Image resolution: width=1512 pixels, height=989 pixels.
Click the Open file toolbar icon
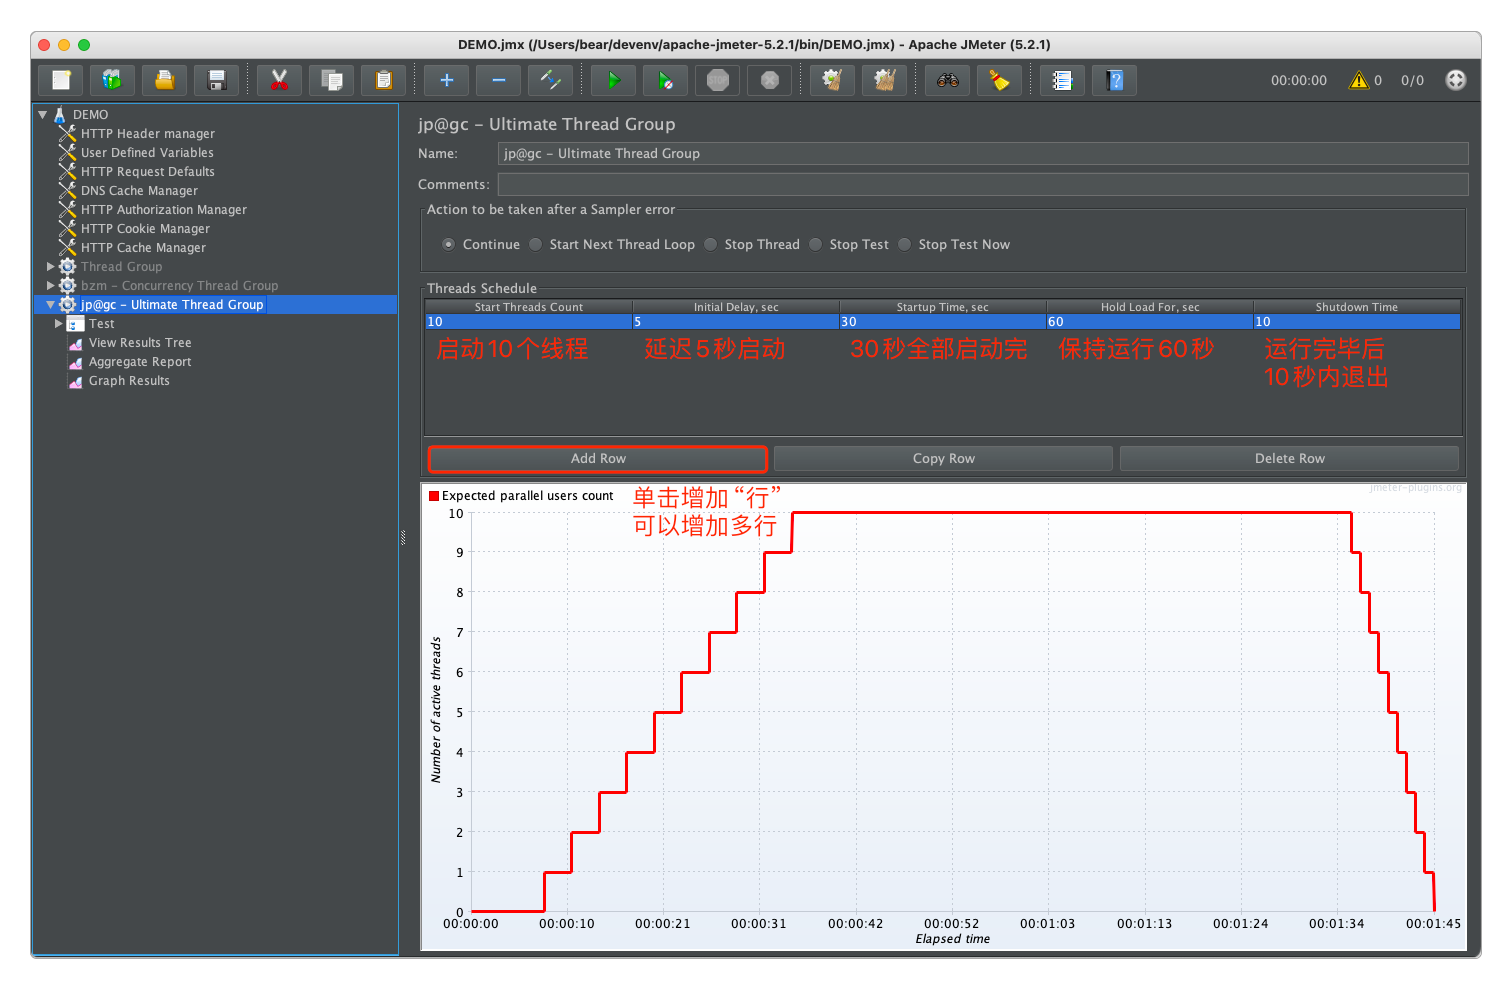[165, 80]
